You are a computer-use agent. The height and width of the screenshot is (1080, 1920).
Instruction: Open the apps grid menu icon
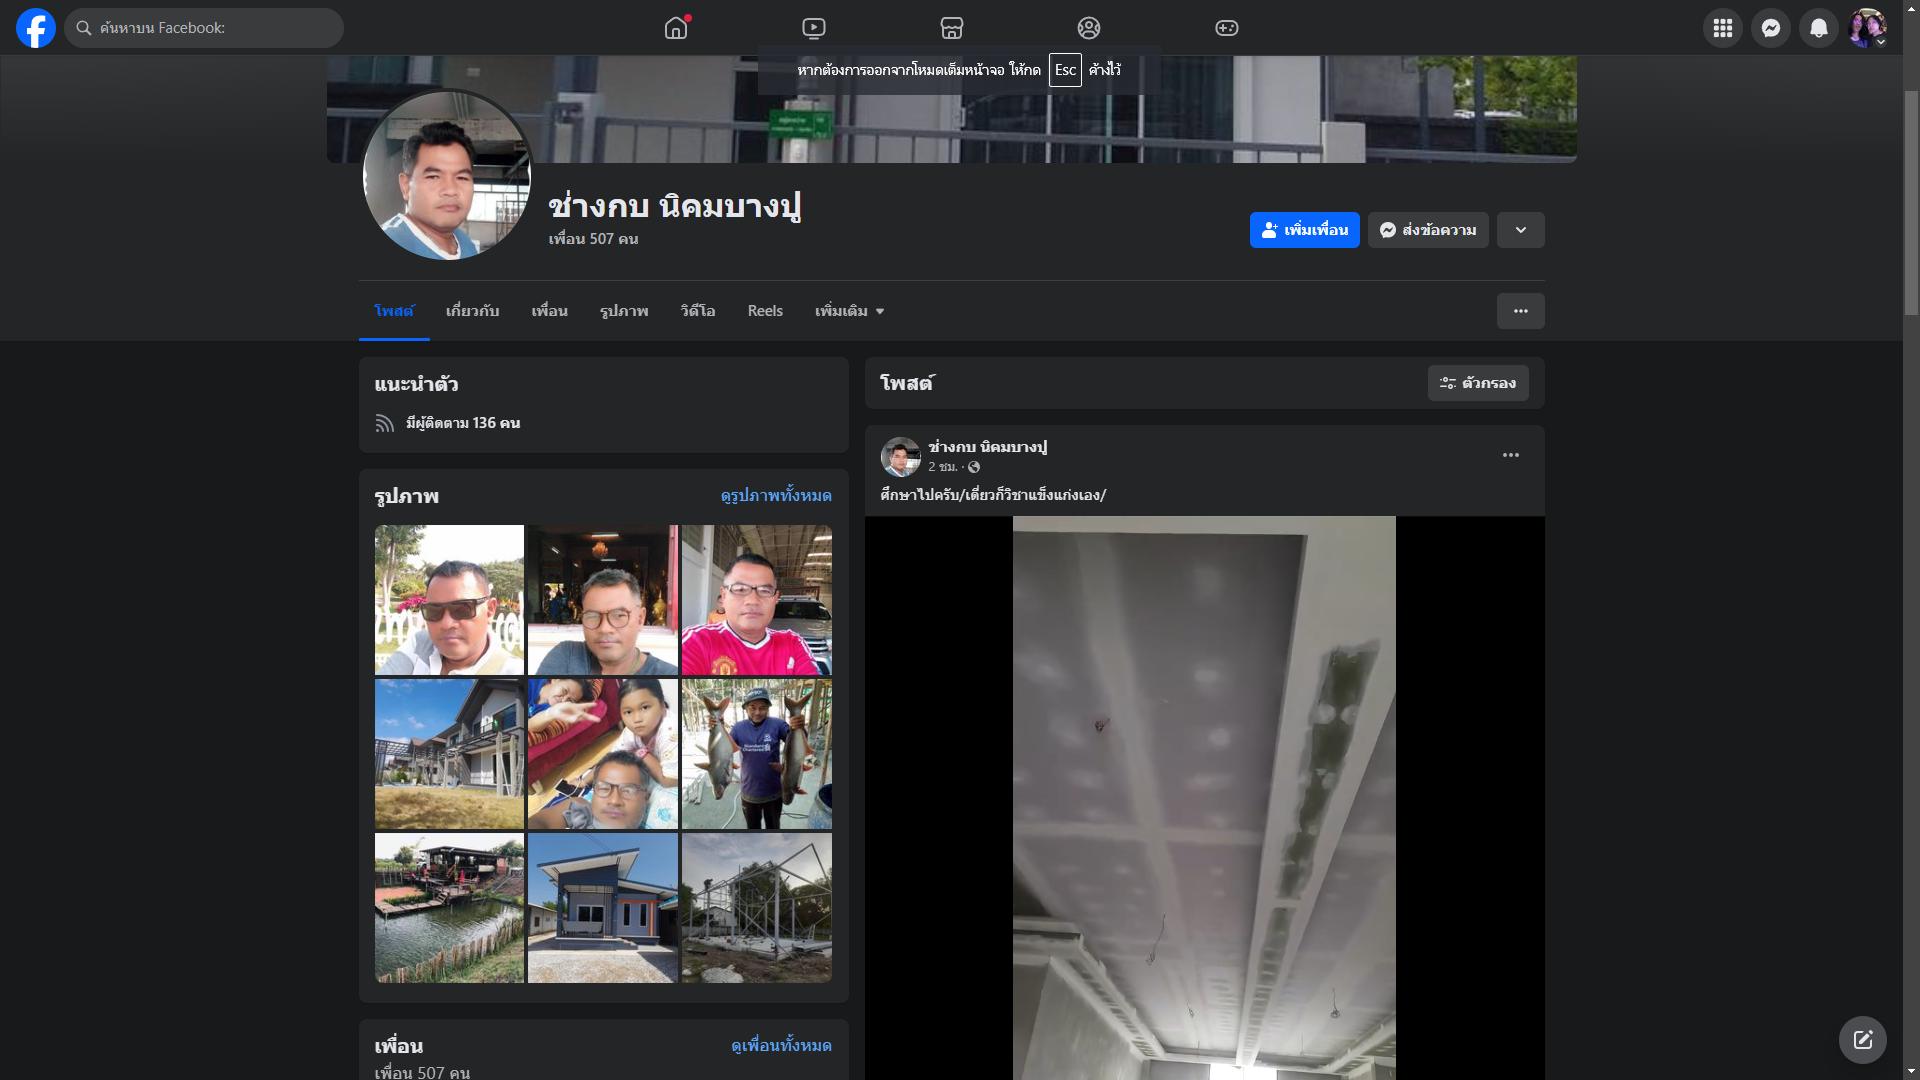(x=1722, y=28)
